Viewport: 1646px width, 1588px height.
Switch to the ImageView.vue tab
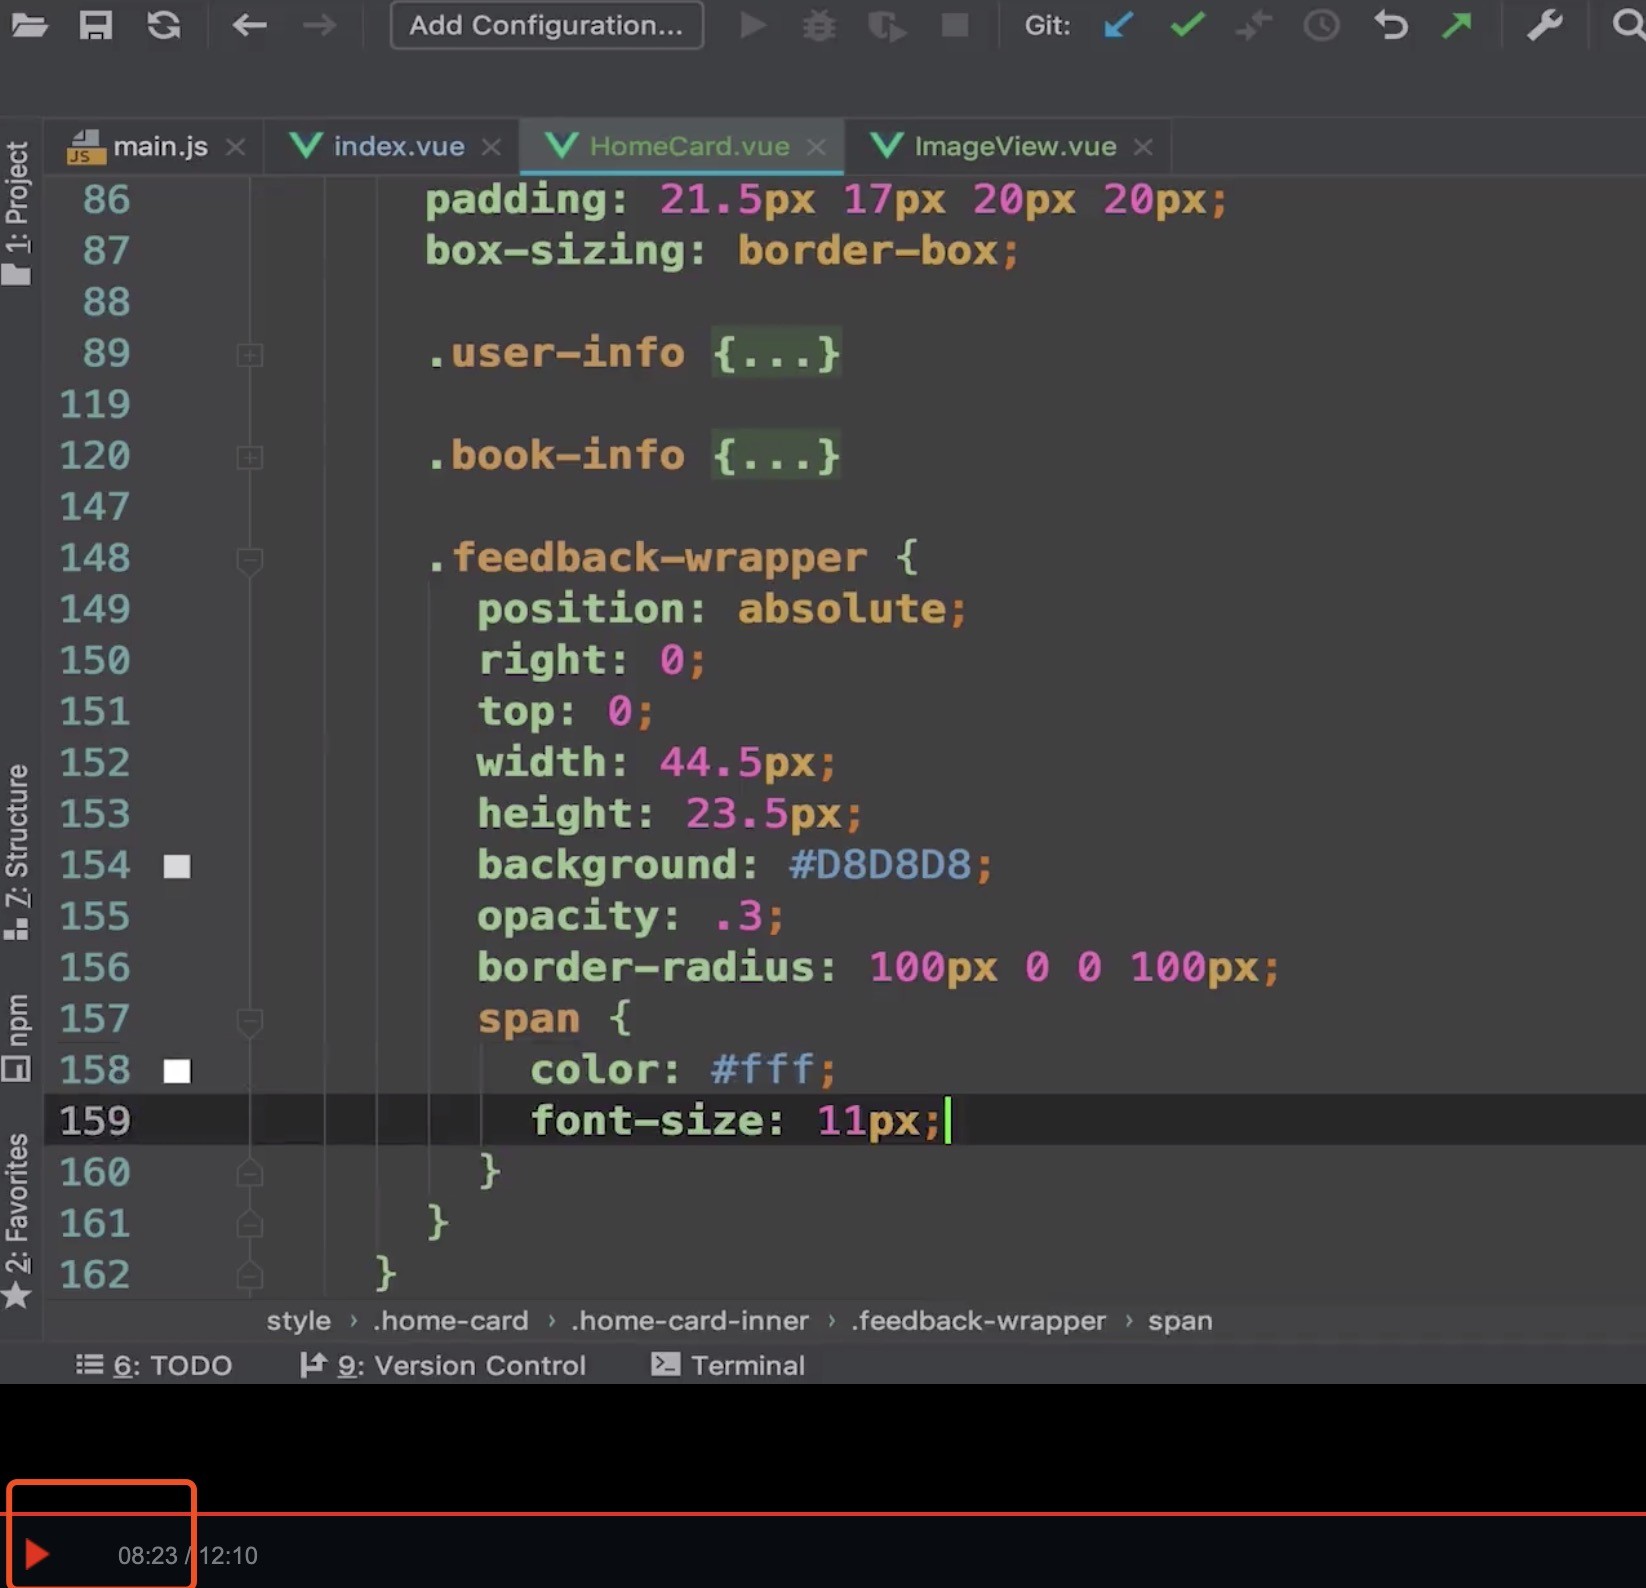(1014, 147)
